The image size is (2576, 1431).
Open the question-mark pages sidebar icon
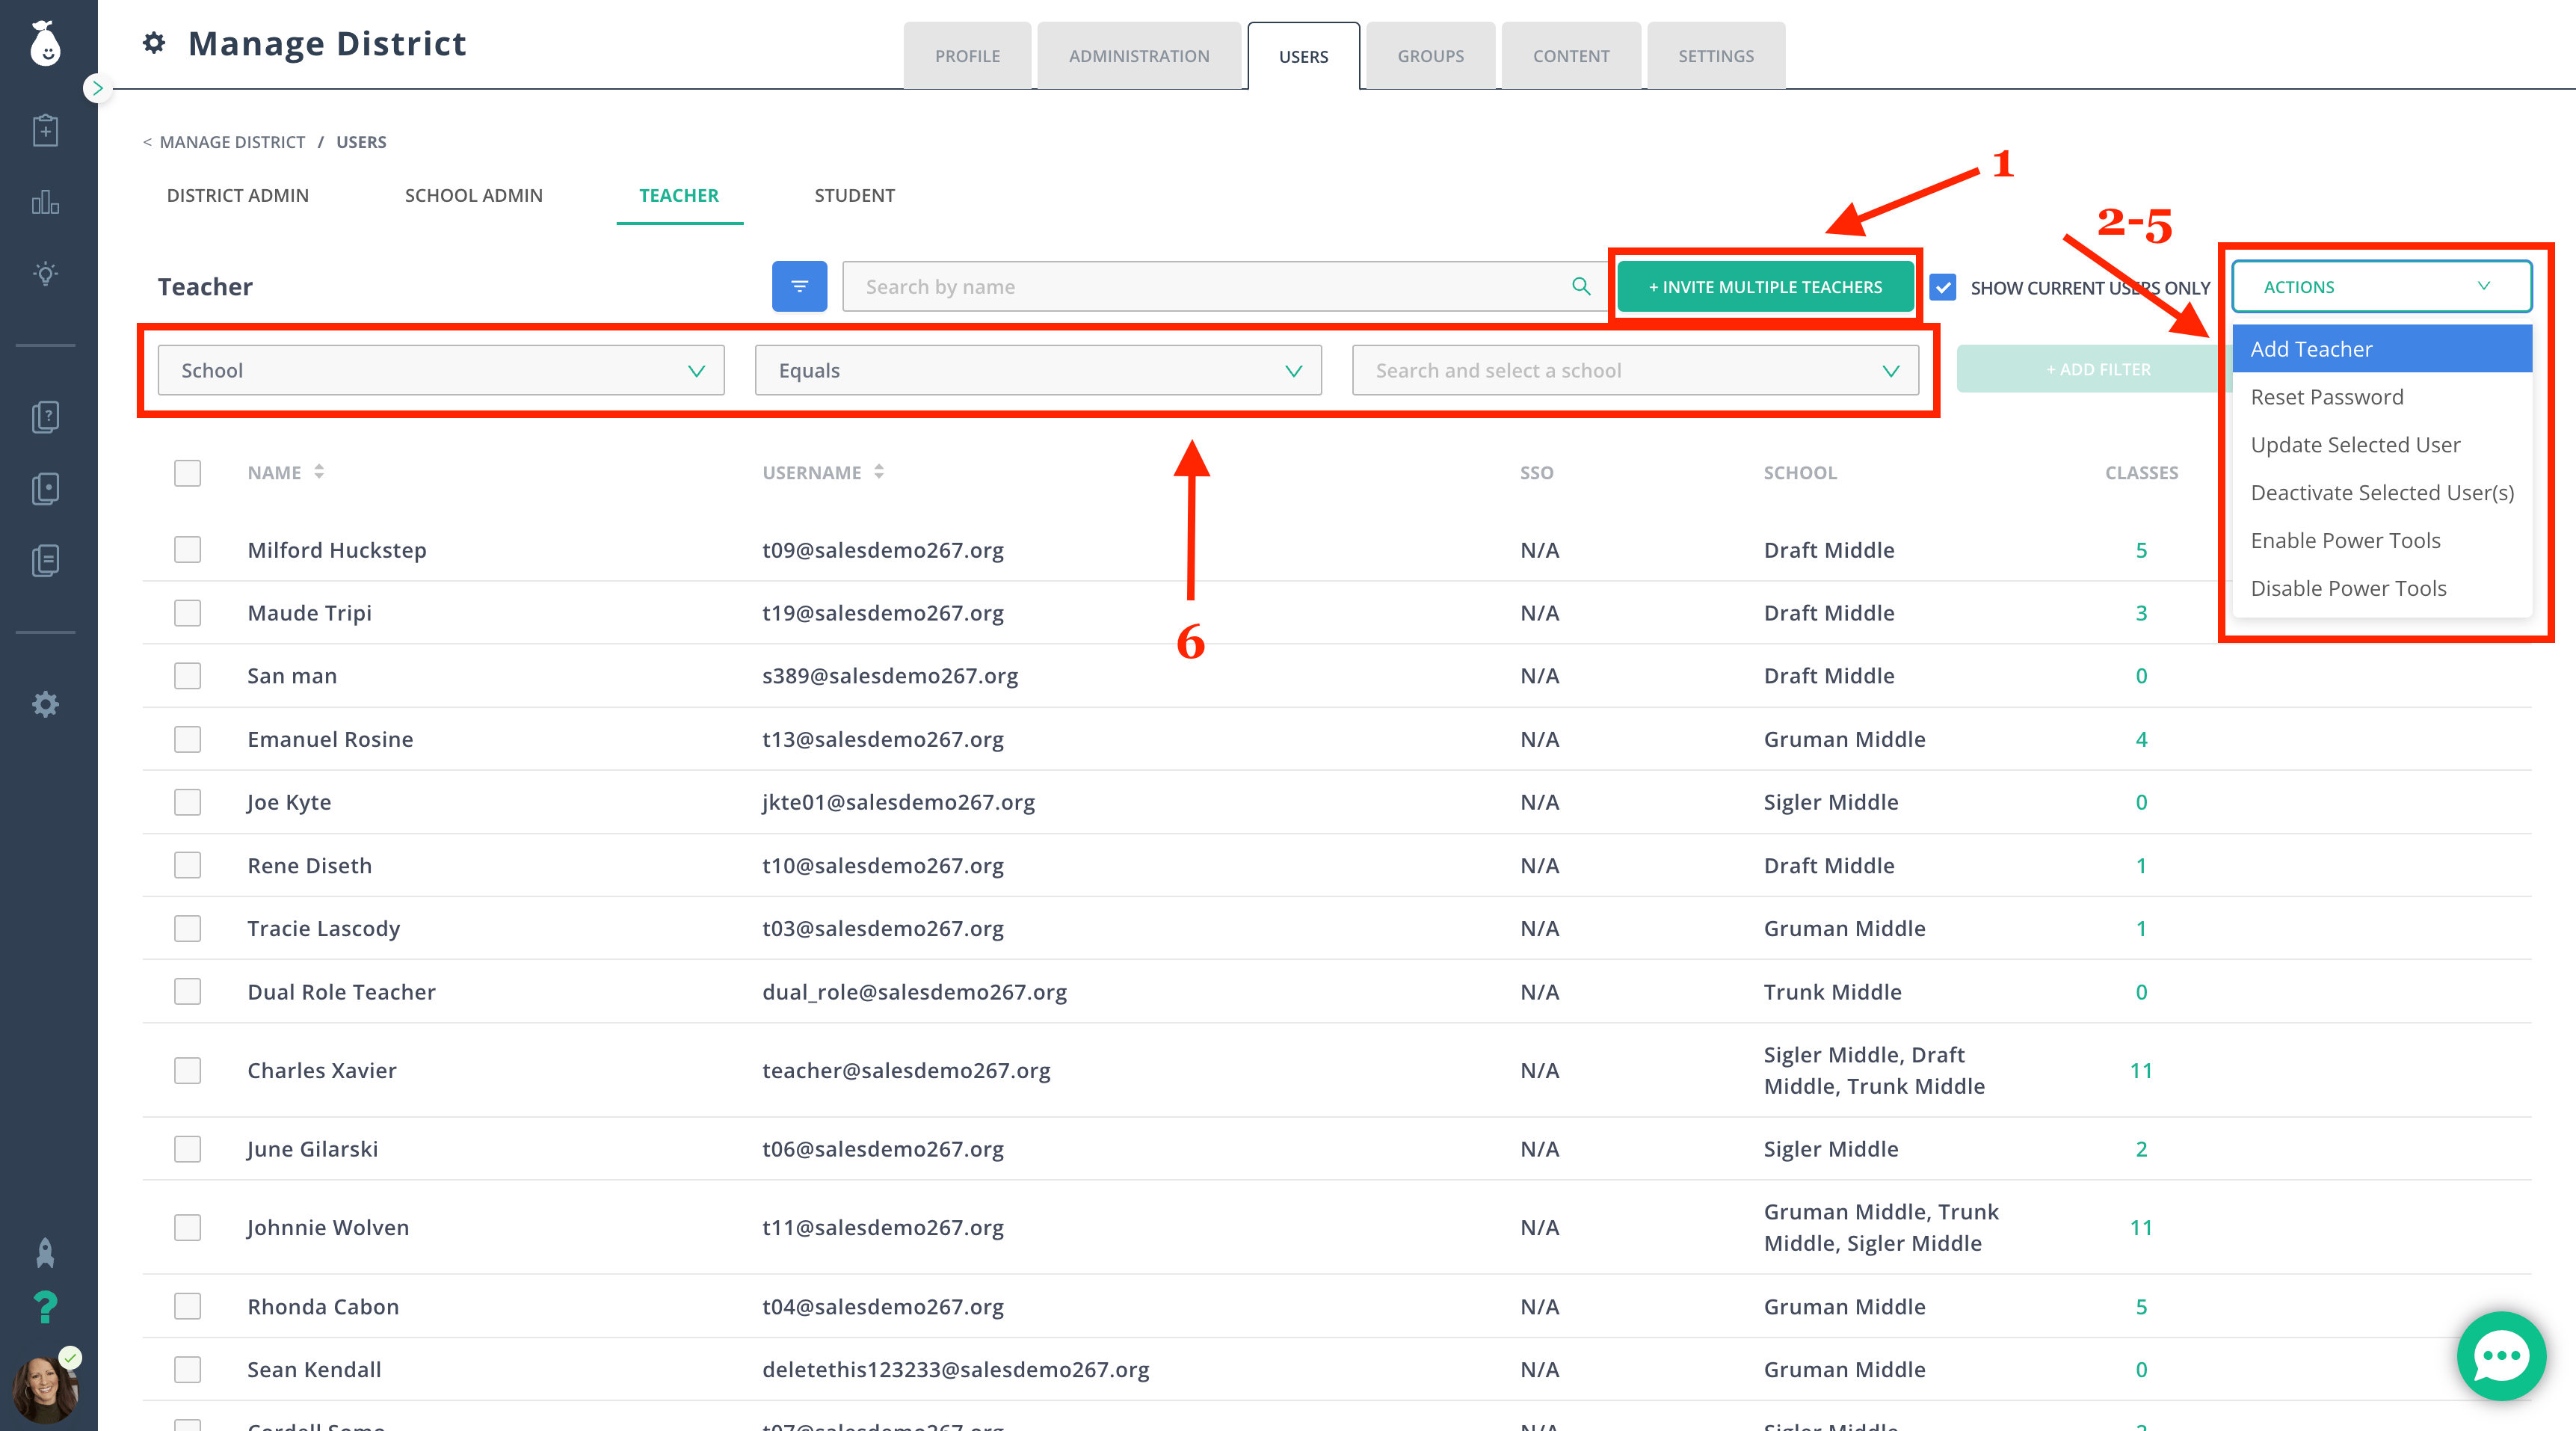45,417
